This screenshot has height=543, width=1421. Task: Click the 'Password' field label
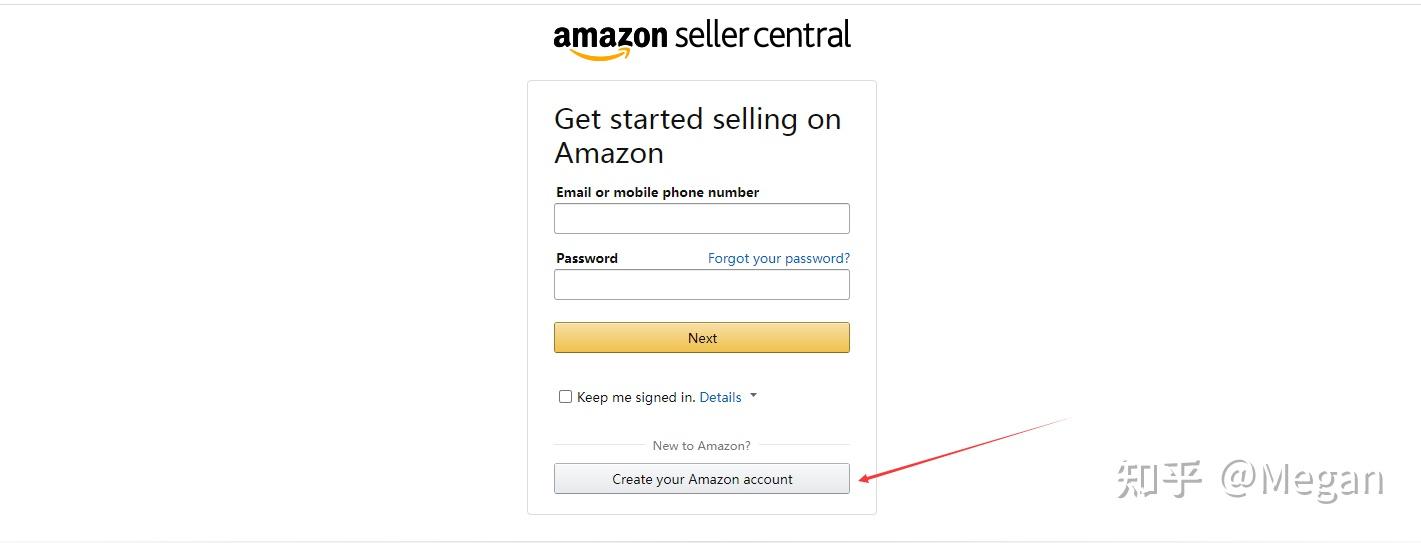coord(587,258)
